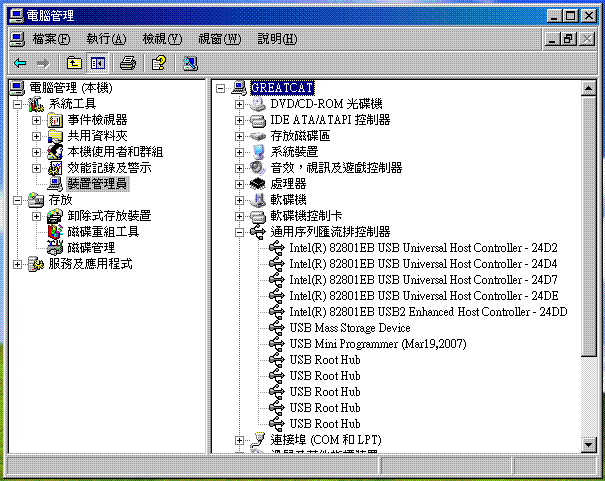Click the Scan for hardware changes icon
The image size is (605, 481).
(190, 63)
